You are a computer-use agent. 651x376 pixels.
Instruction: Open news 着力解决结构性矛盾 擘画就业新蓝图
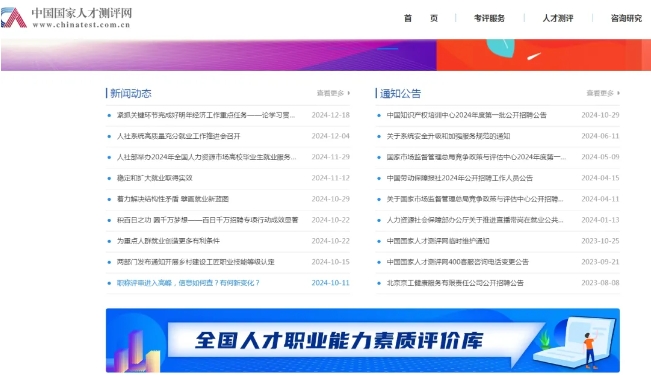coord(173,199)
